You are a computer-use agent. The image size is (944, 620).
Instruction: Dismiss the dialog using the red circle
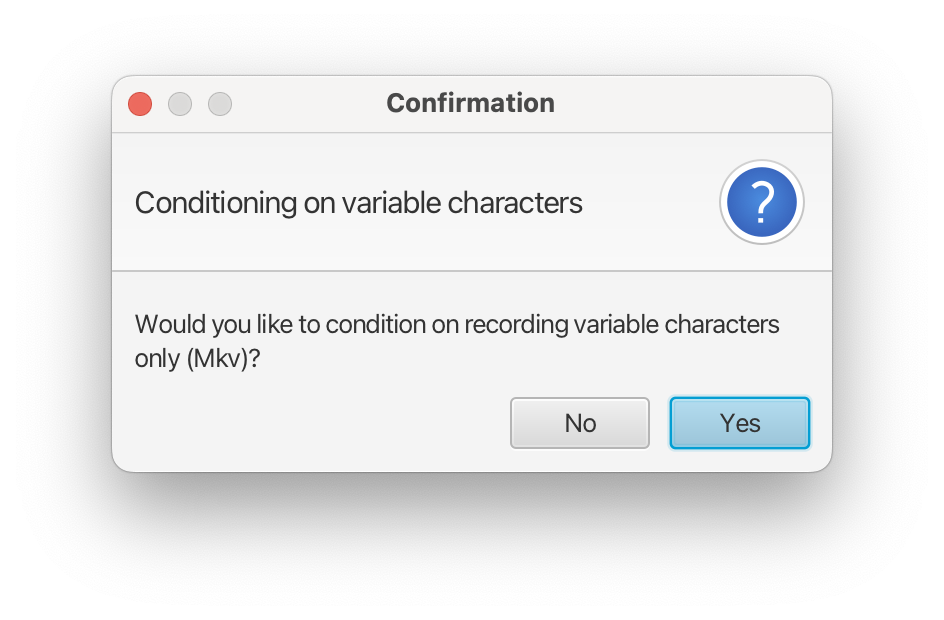pyautogui.click(x=140, y=104)
